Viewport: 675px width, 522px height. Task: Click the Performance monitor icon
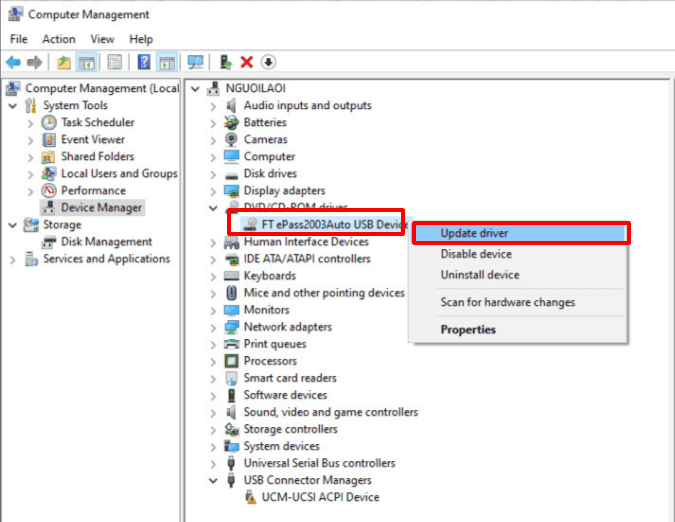pos(49,191)
